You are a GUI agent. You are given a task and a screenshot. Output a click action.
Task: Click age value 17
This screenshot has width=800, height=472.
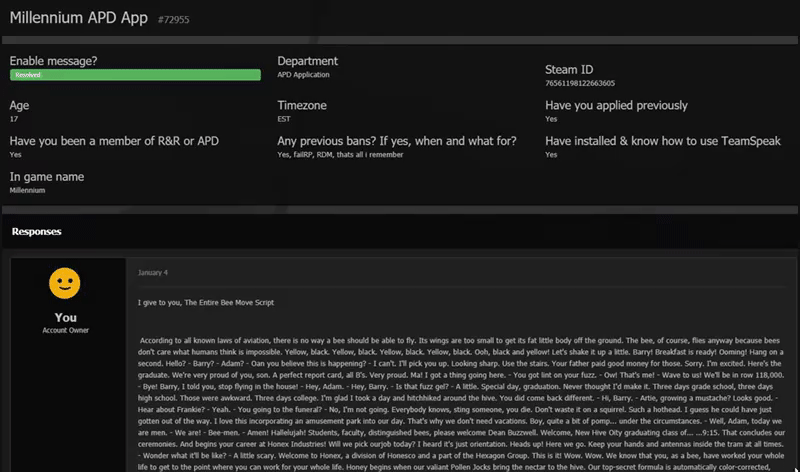pyautogui.click(x=14, y=119)
